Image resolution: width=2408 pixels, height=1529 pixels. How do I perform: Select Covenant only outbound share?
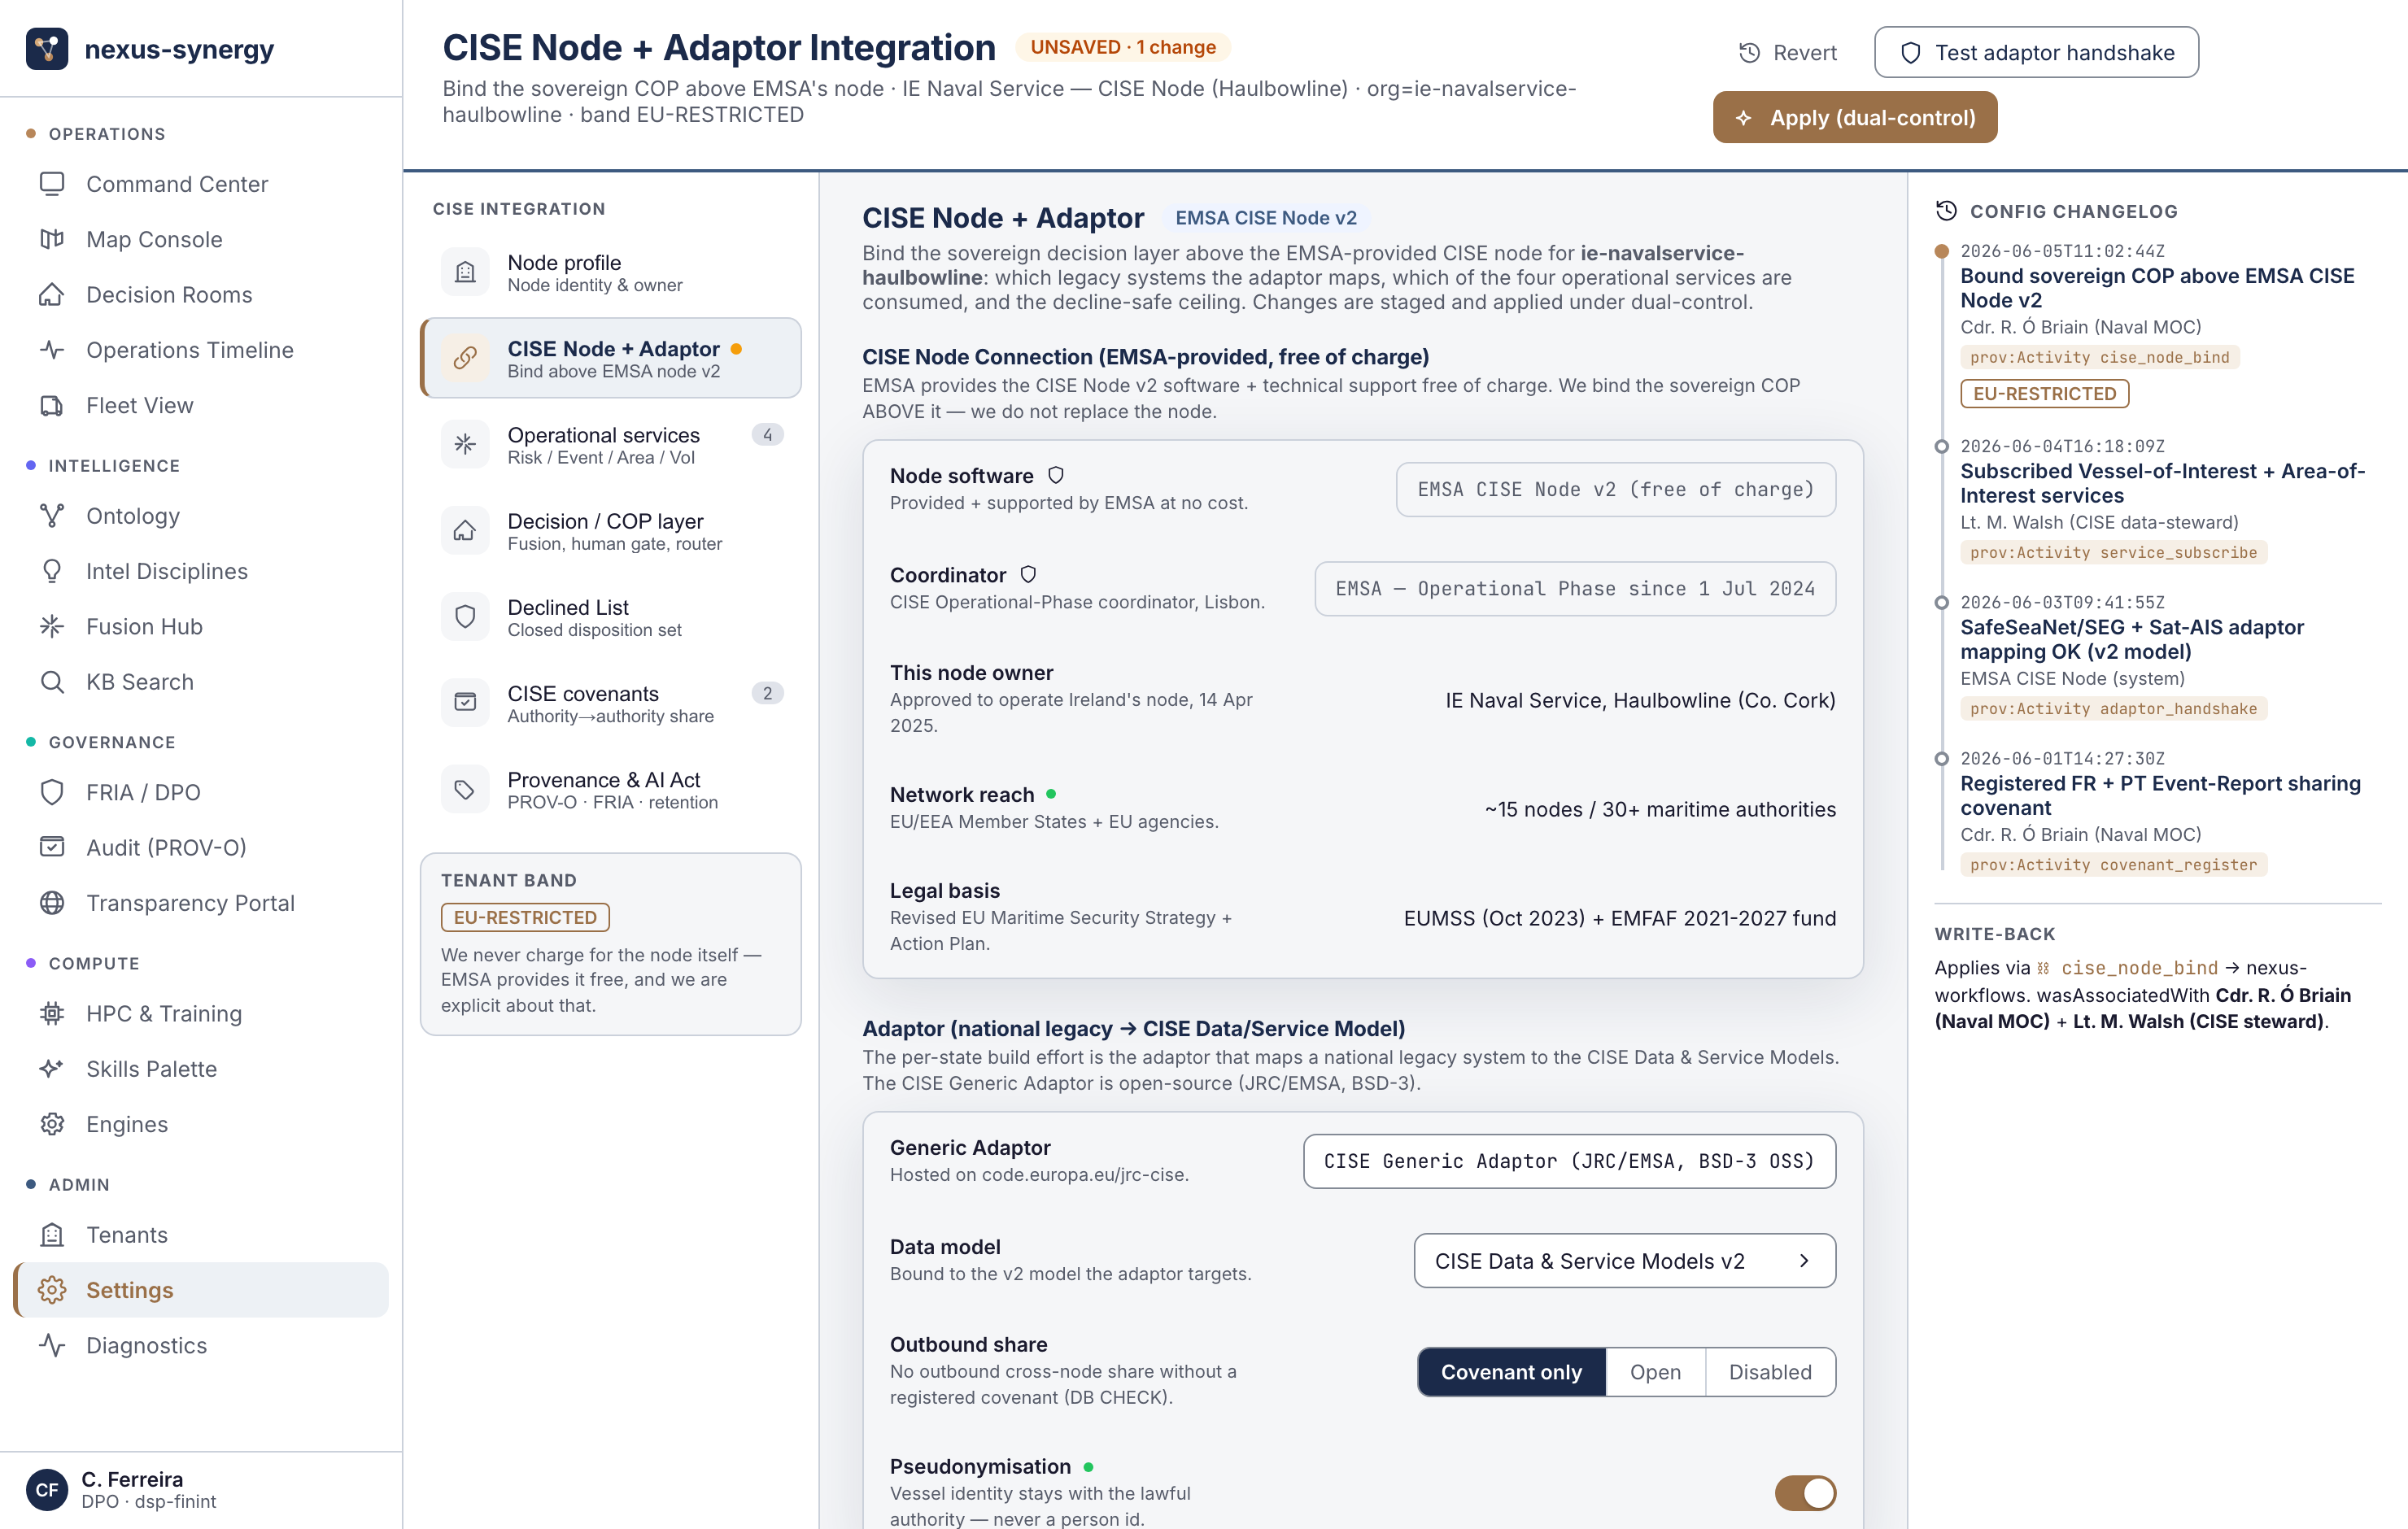pyautogui.click(x=1511, y=1372)
